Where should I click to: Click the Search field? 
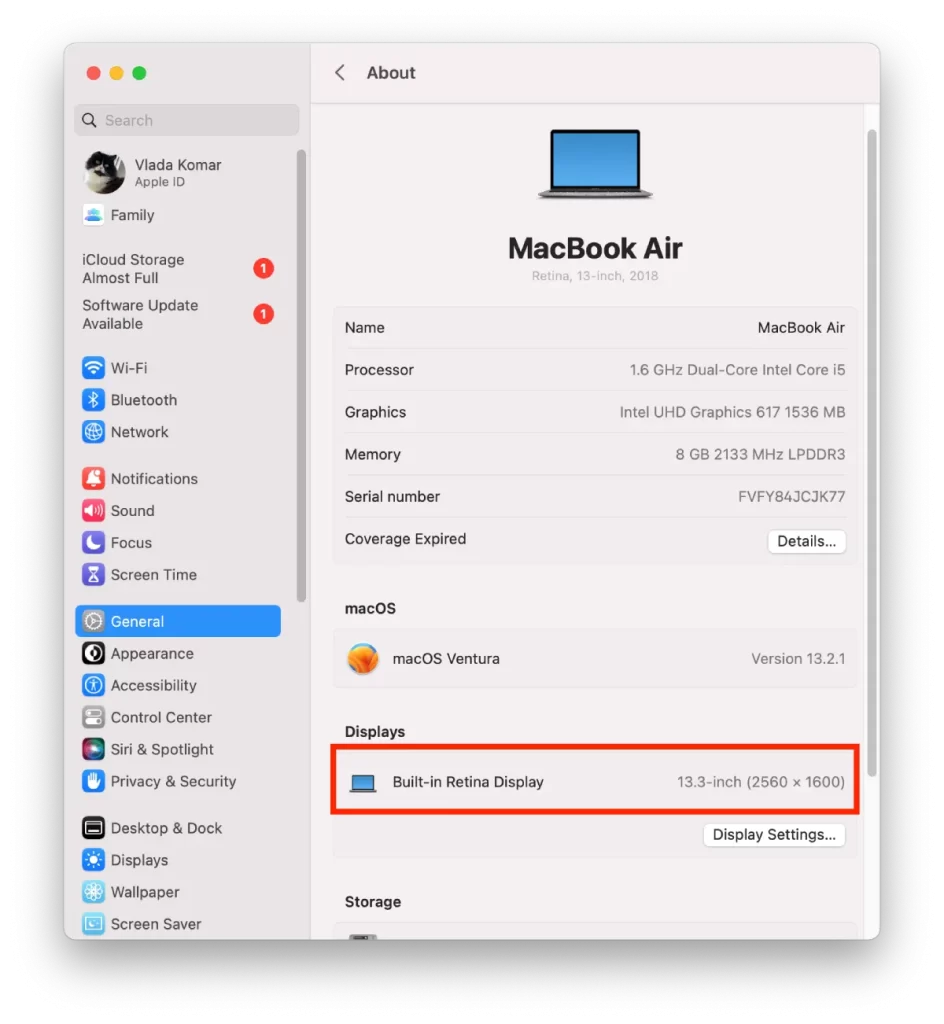coord(187,120)
